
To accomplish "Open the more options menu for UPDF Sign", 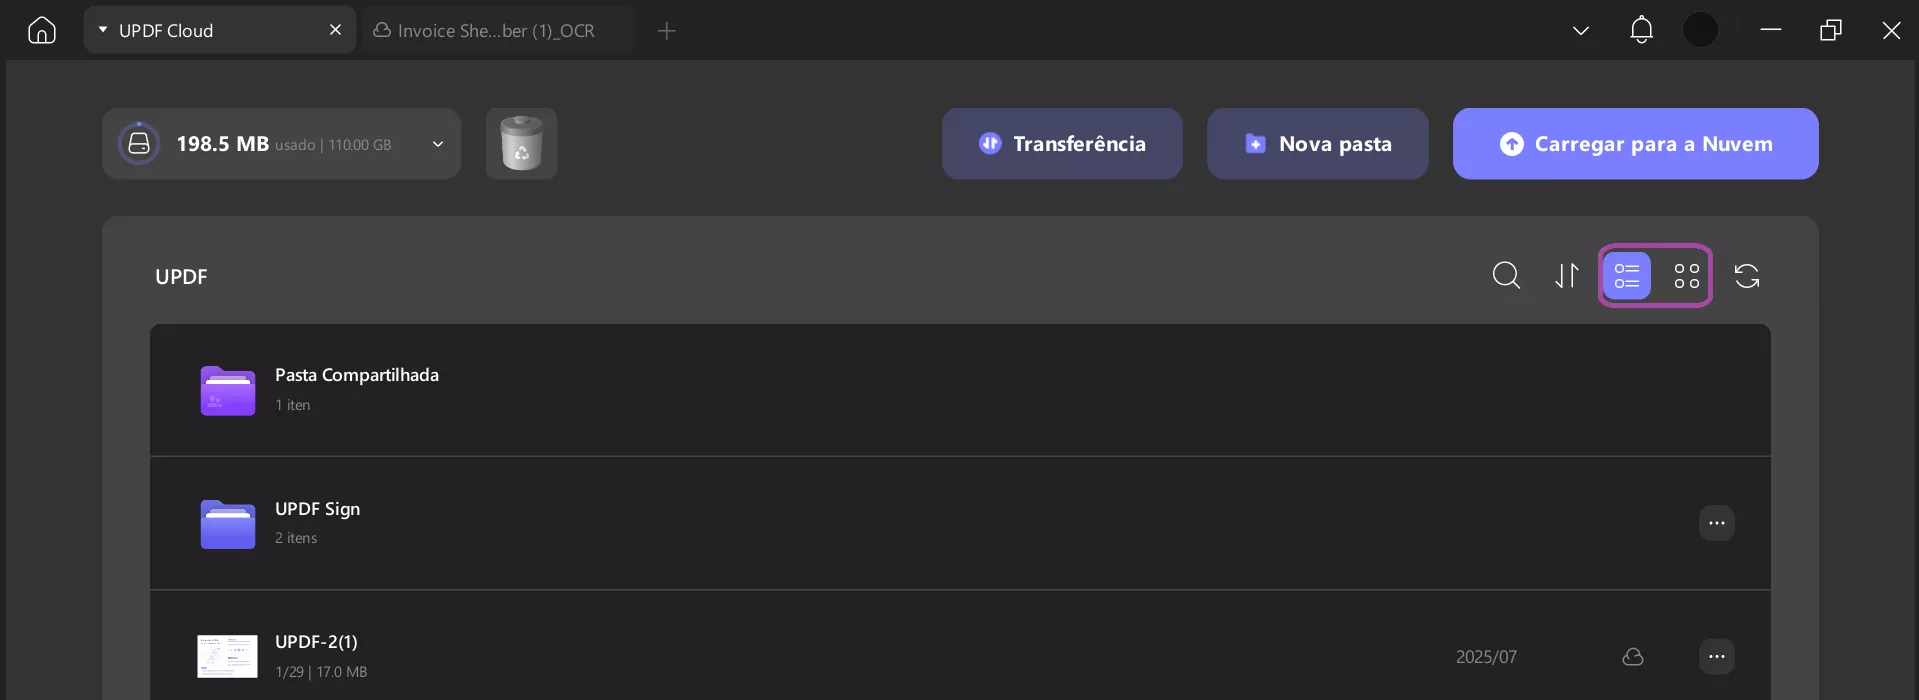I will coord(1717,522).
